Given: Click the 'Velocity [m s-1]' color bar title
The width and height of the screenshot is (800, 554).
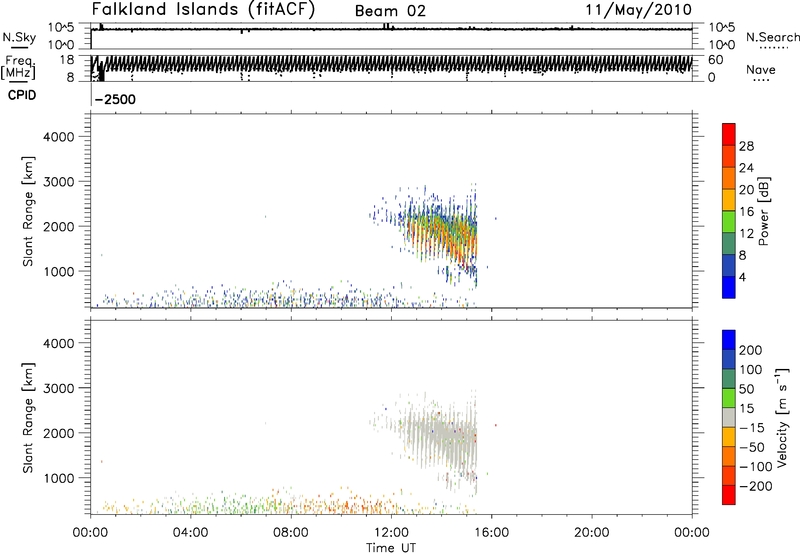Looking at the screenshot, I should pos(782,417).
